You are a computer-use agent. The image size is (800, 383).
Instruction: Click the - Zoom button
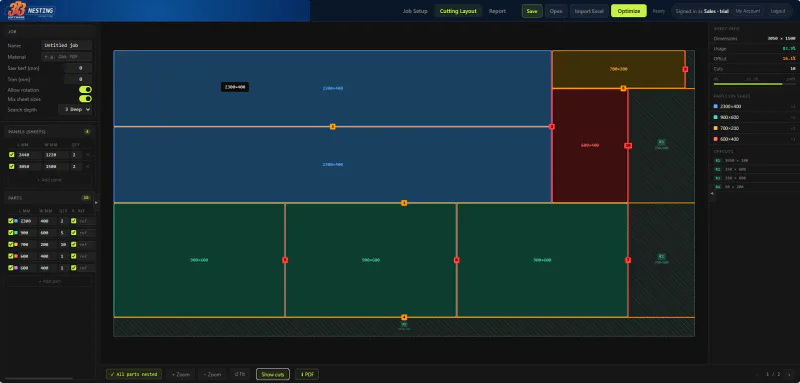click(212, 374)
